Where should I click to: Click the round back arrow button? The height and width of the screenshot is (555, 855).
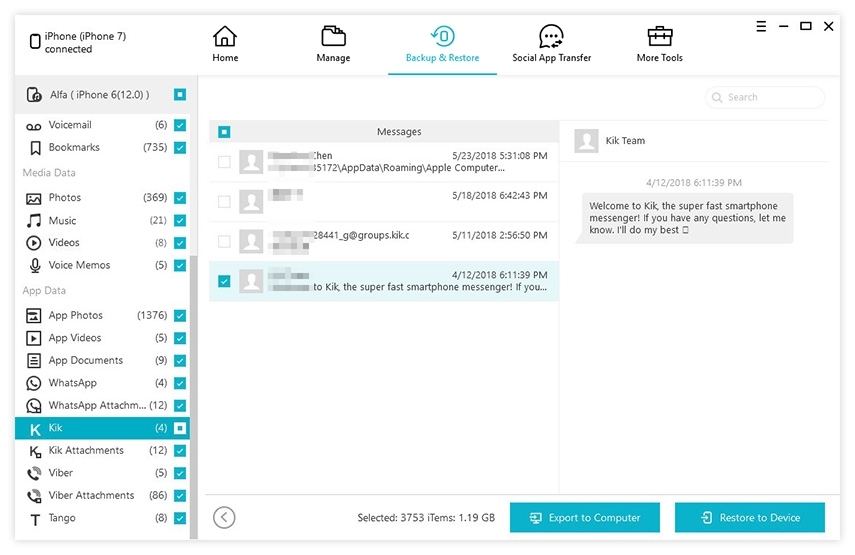(224, 517)
